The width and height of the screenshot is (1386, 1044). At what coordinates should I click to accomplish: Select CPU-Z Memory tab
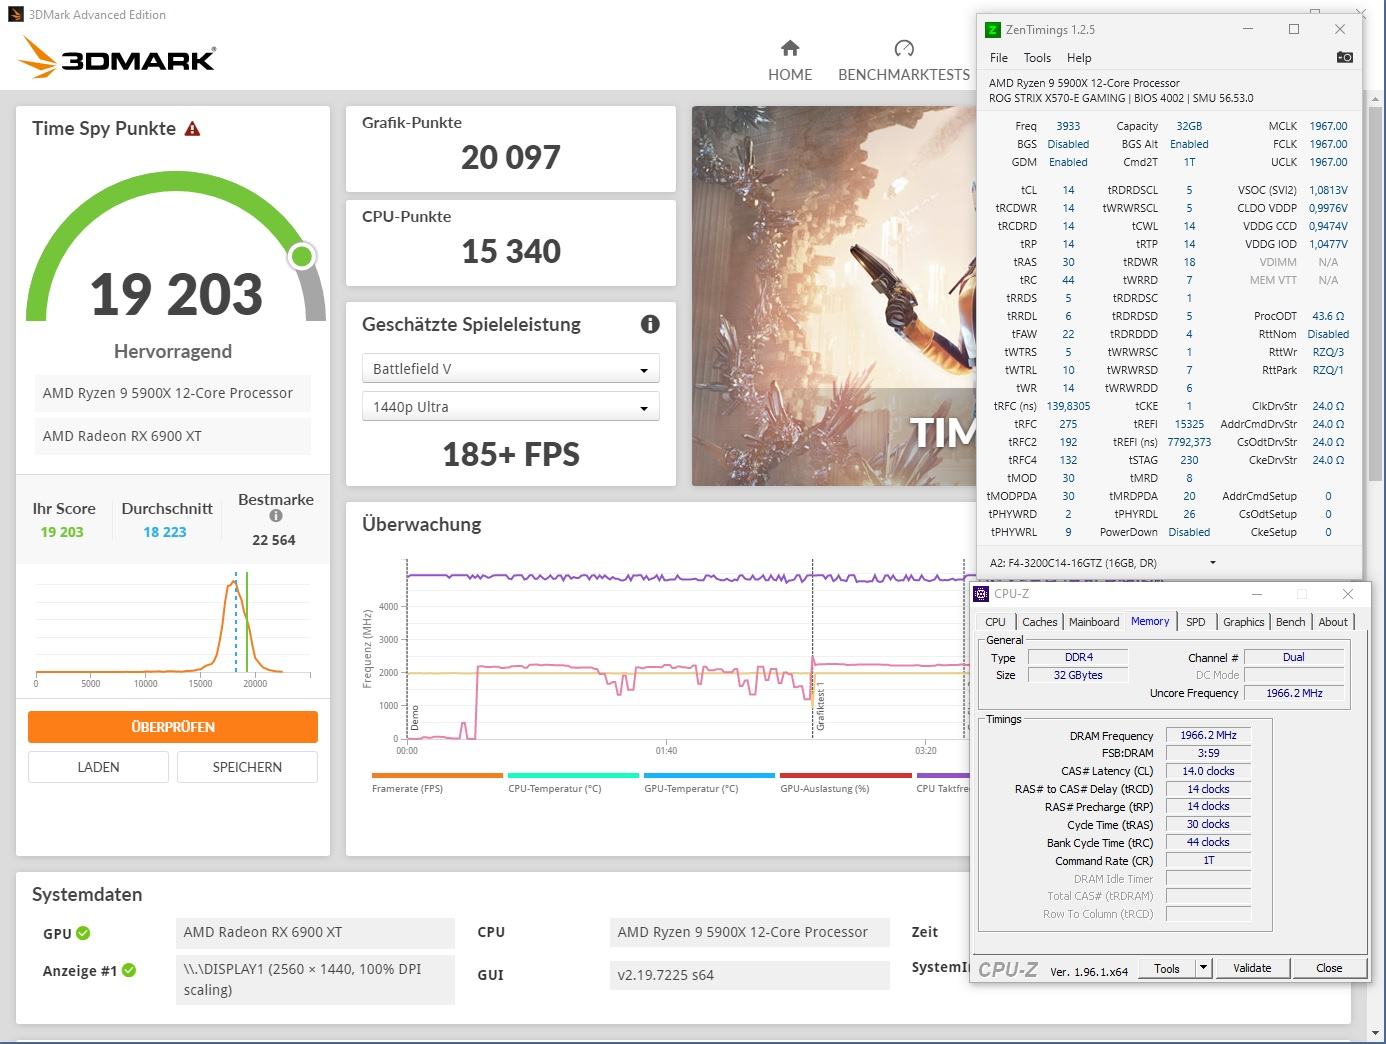[x=1150, y=621]
